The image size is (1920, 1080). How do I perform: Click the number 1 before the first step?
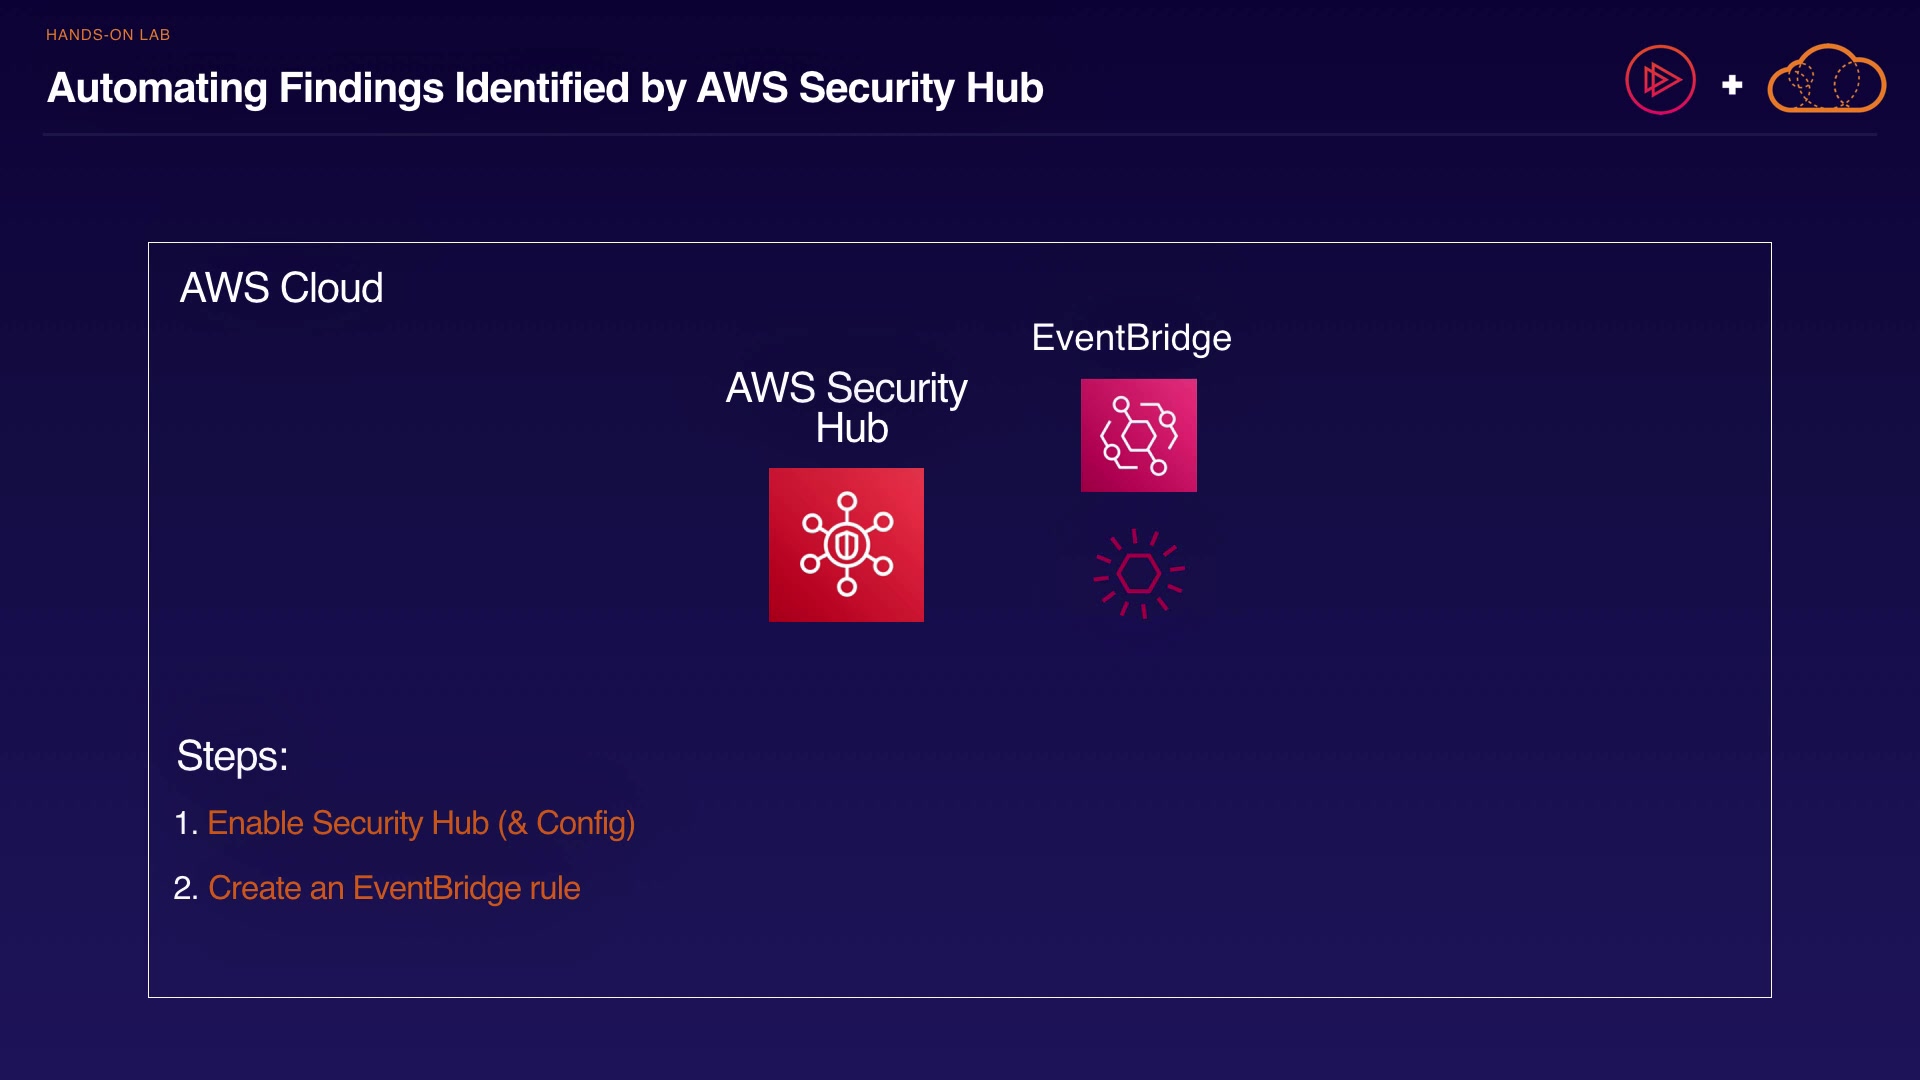click(184, 823)
